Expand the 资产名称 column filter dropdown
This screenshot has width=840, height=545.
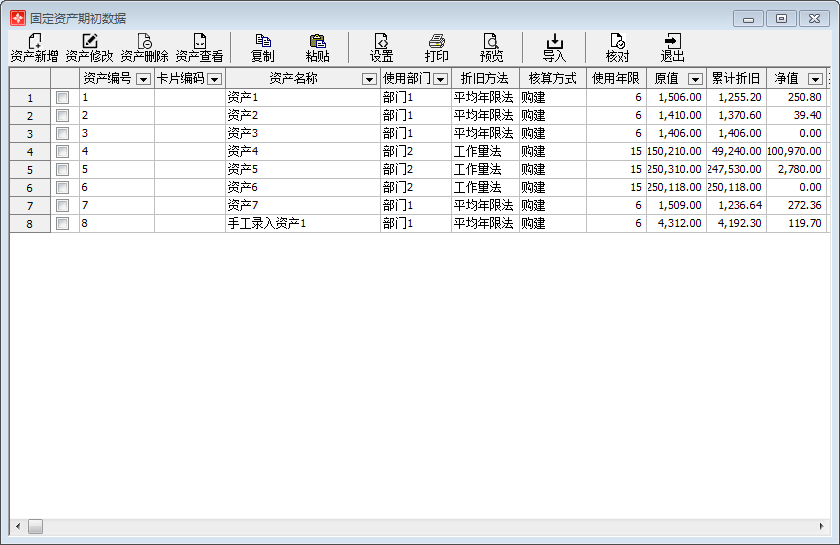pos(369,79)
